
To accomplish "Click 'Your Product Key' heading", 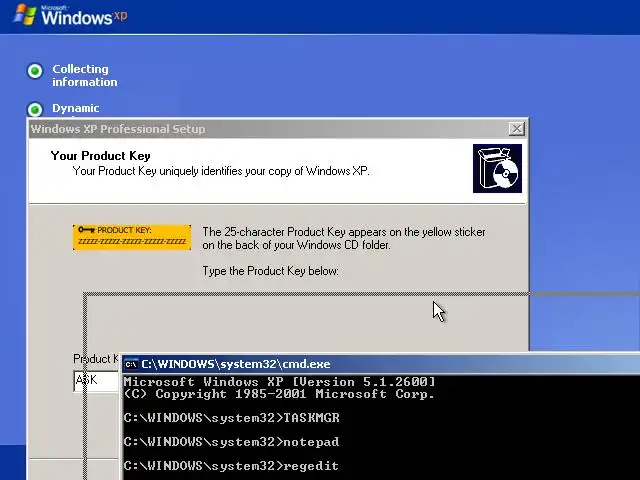I will [x=100, y=156].
